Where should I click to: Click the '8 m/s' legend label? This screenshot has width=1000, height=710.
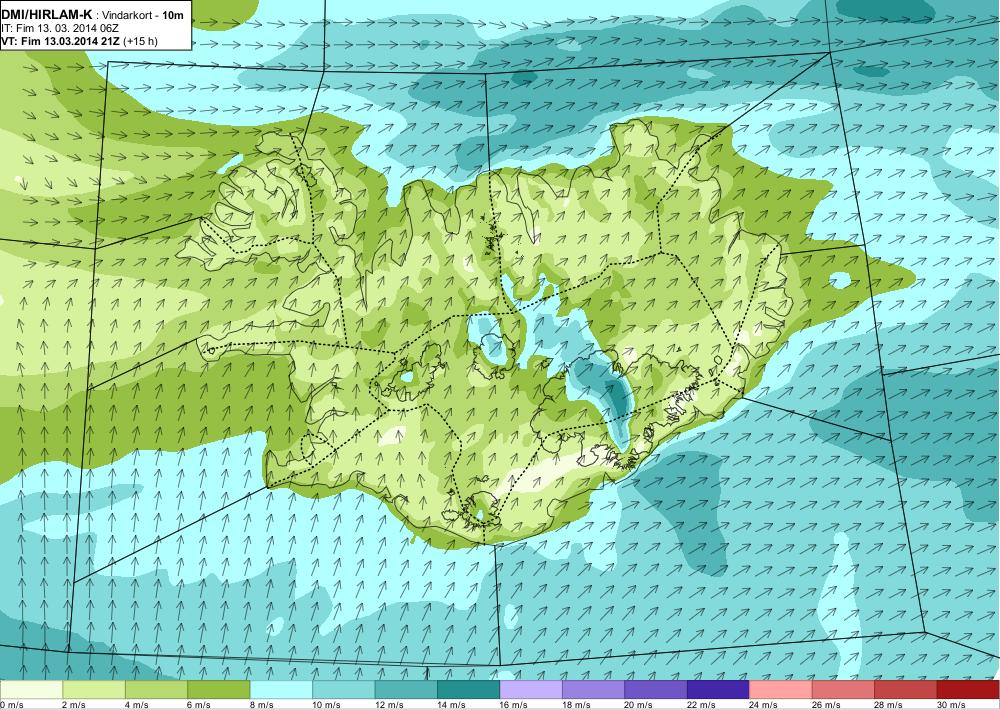coord(262,705)
